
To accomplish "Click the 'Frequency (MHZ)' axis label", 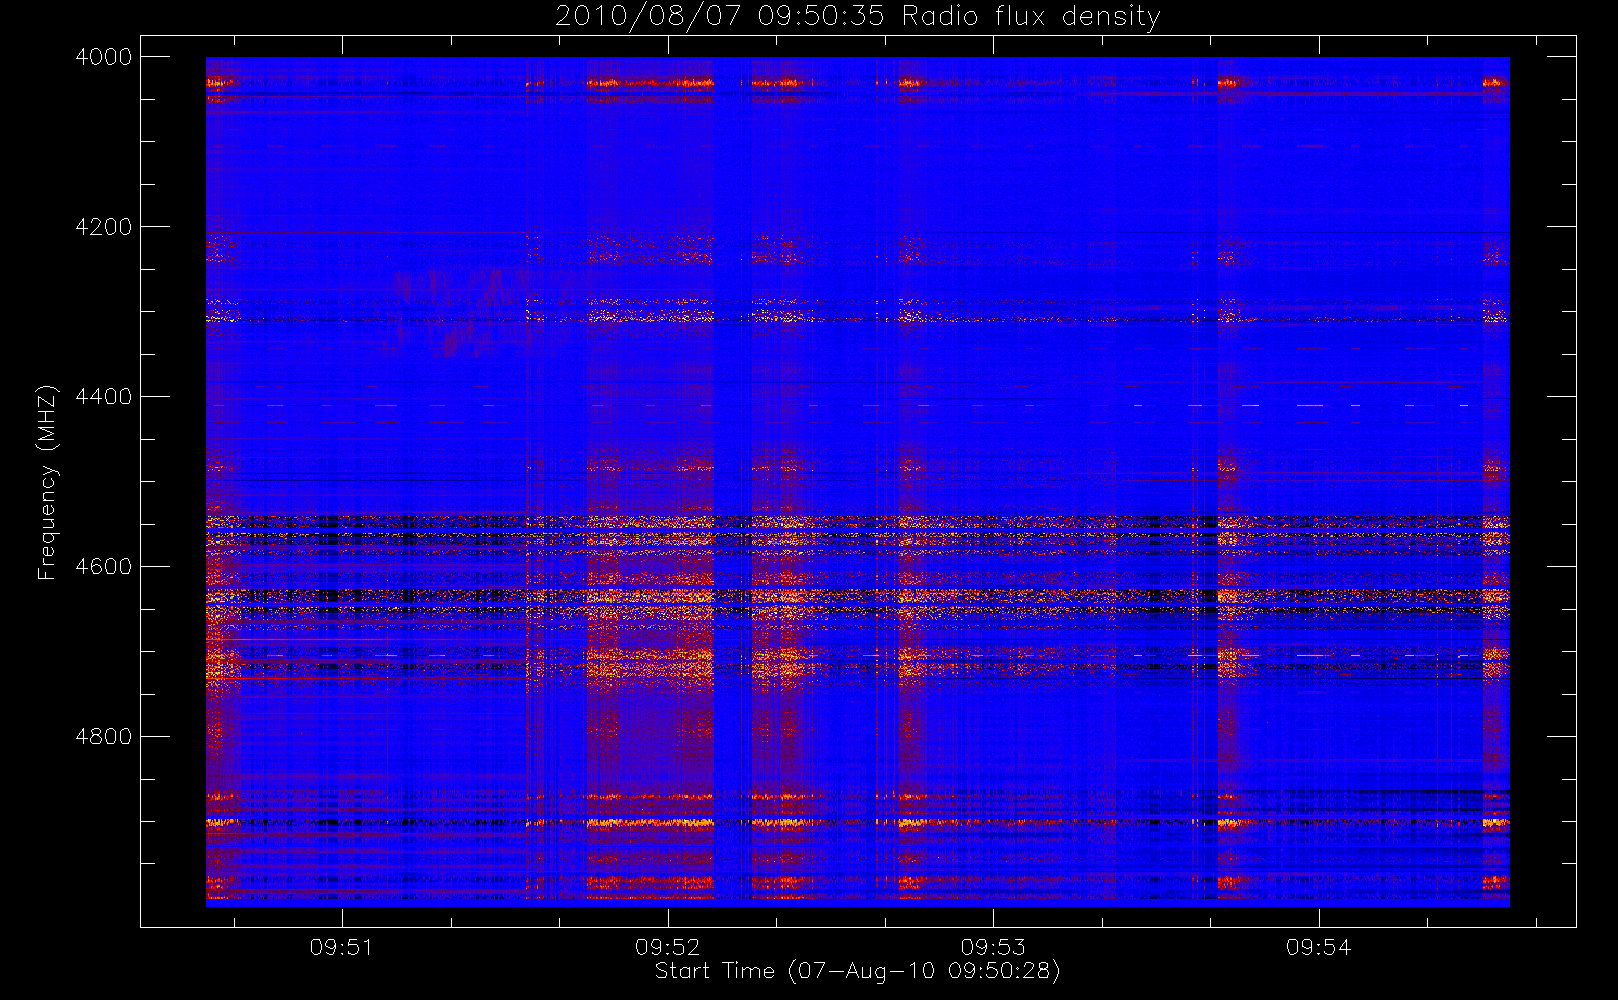I will (x=47, y=482).
